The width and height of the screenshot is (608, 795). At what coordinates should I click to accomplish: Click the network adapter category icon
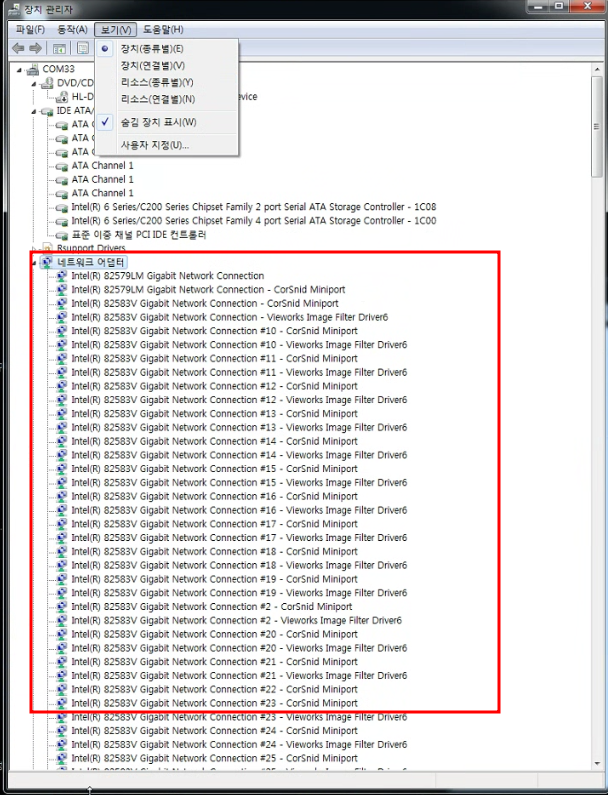pos(47,262)
